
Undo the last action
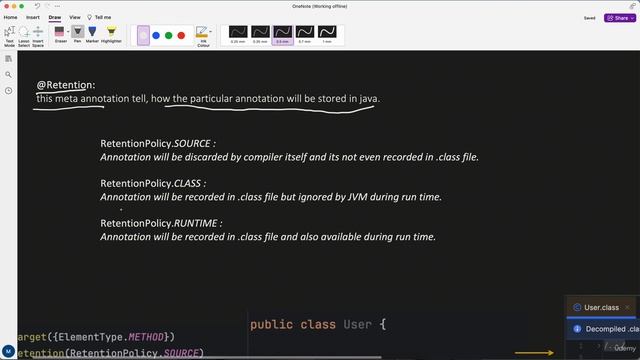37,6
